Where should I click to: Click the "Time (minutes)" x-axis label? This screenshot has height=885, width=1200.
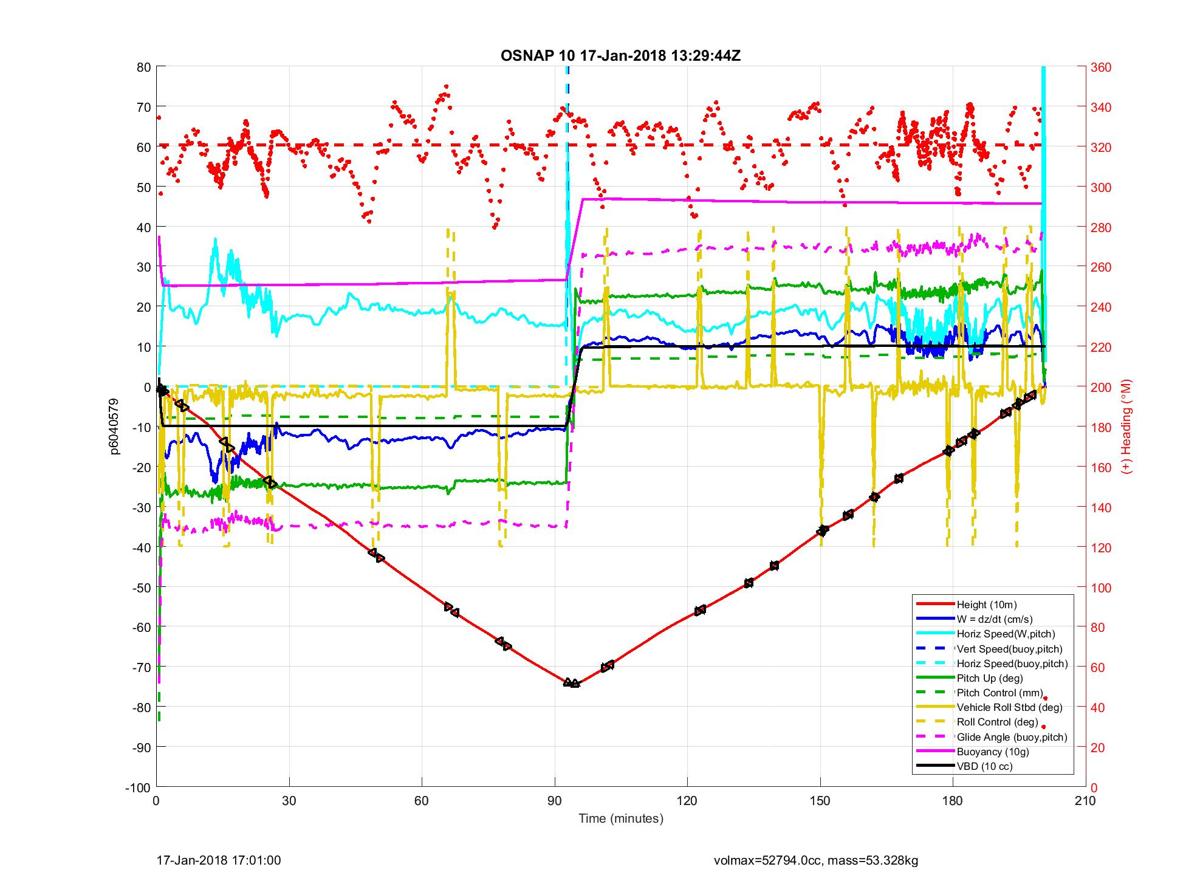pos(620,818)
